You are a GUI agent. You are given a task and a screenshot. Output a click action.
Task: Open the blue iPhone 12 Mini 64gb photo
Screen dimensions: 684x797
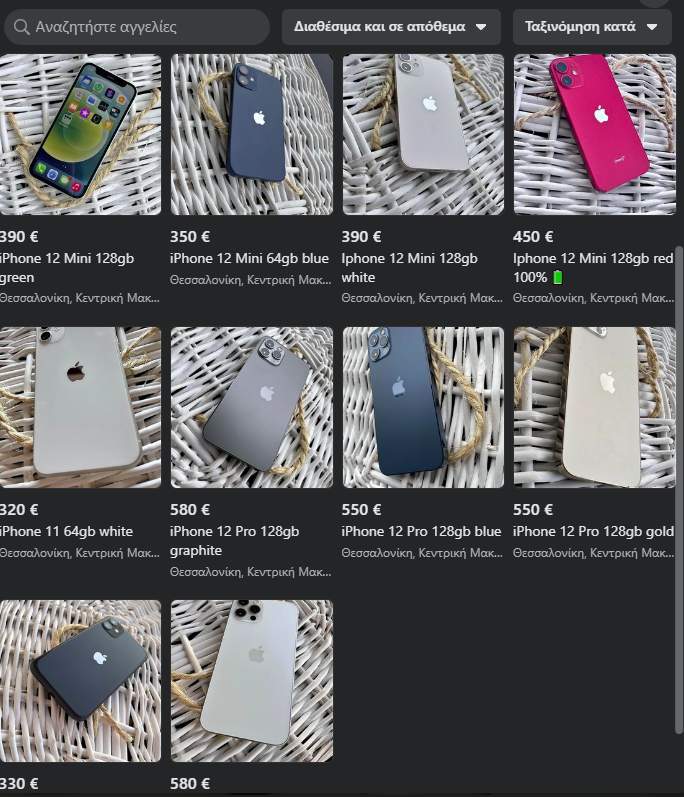pyautogui.click(x=252, y=134)
